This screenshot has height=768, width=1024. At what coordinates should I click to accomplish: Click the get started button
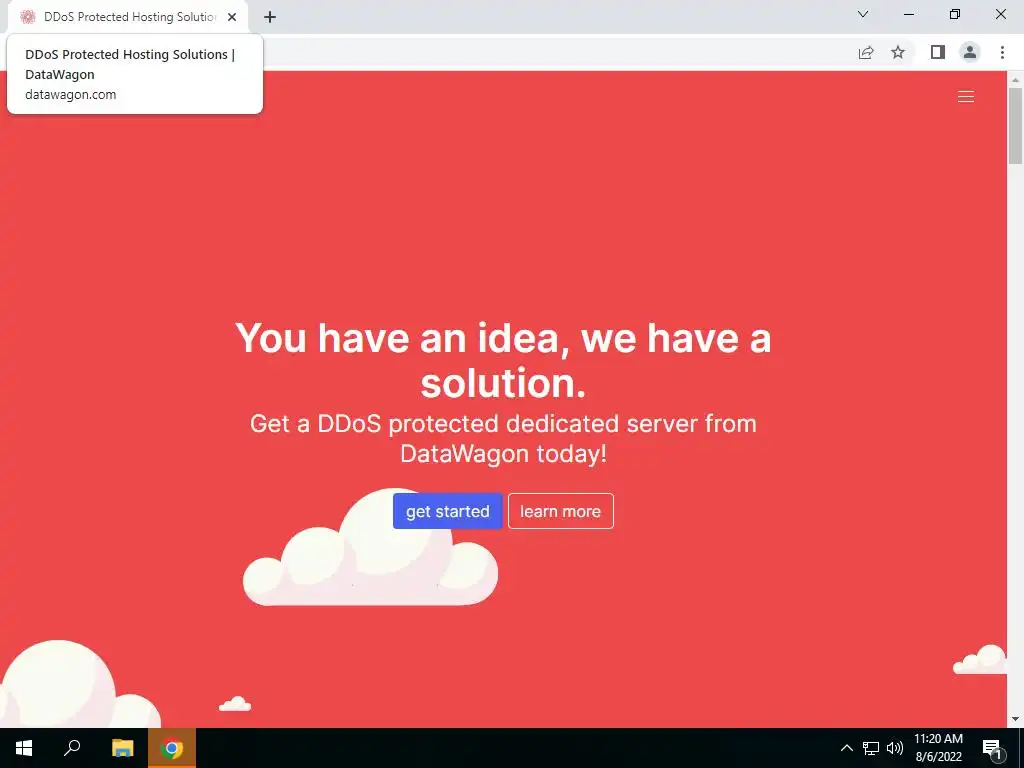[447, 511]
